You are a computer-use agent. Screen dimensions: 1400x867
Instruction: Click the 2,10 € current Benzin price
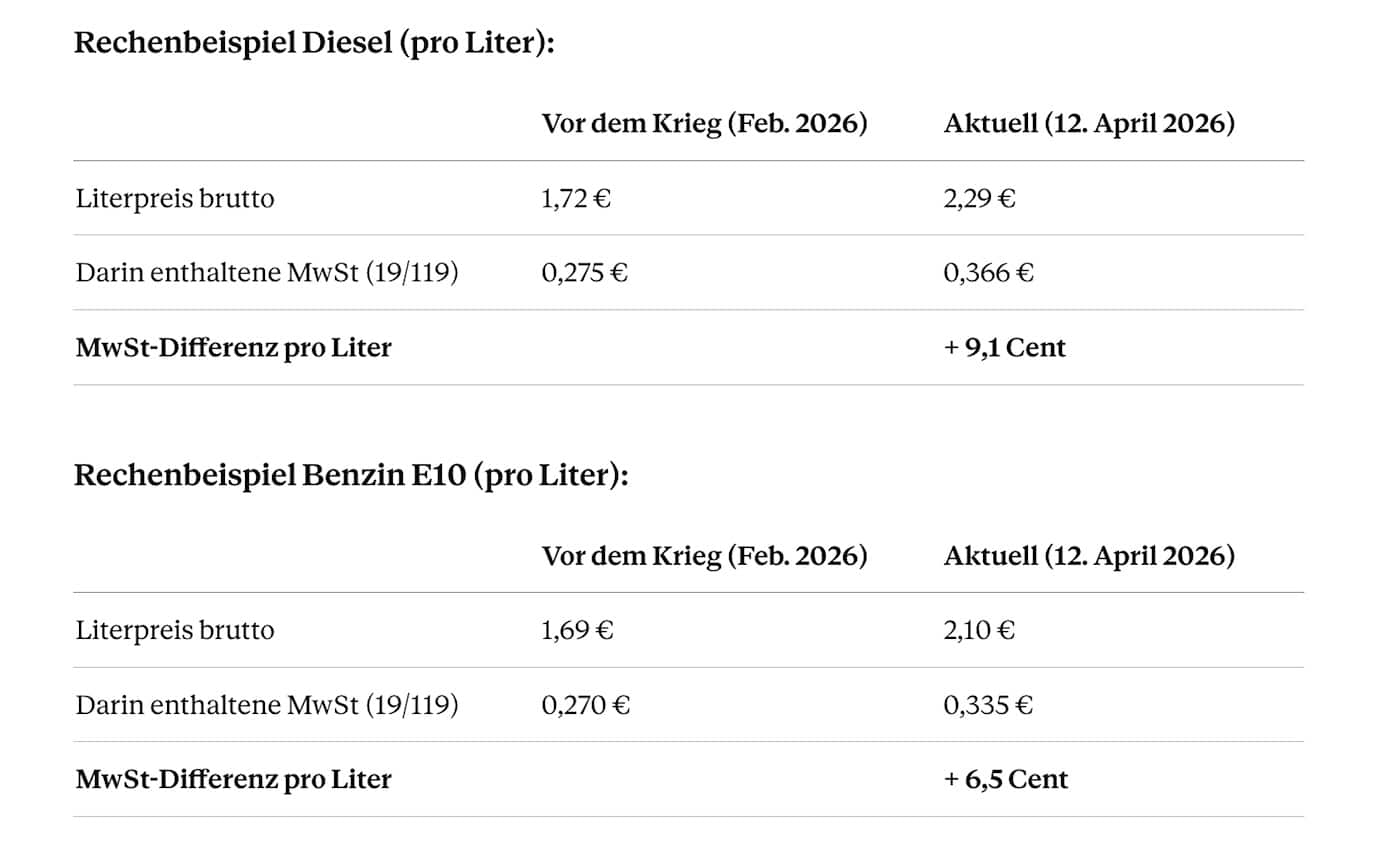click(979, 630)
